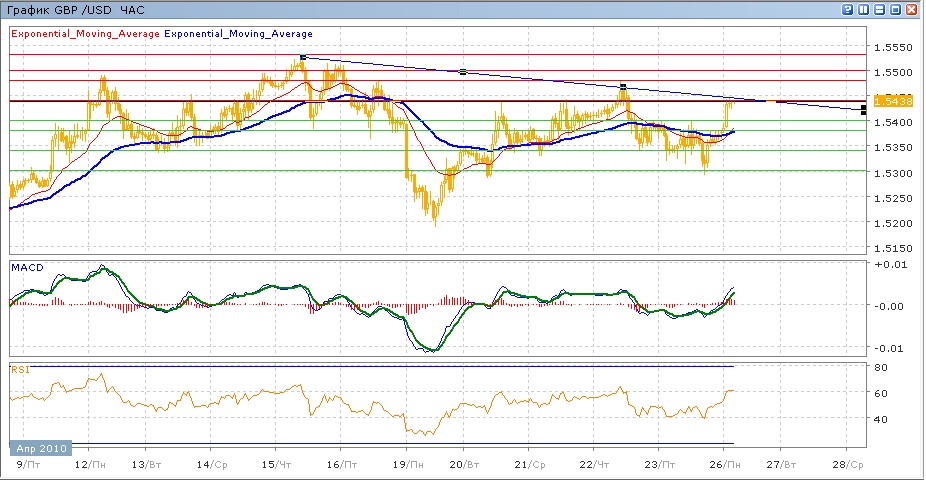Screen dimensions: 926x480
Task: Click the 1.5500 price level on scale
Action: pyautogui.click(x=892, y=73)
